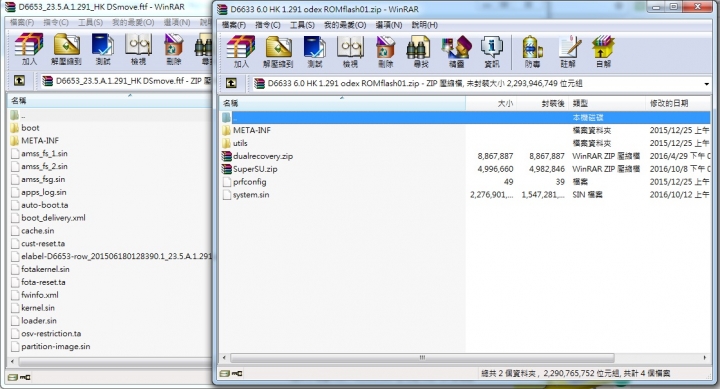The width and height of the screenshot is (720, 389).
Task: Select auto-boot.ta in DSmove.ftf window
Action: (45, 205)
